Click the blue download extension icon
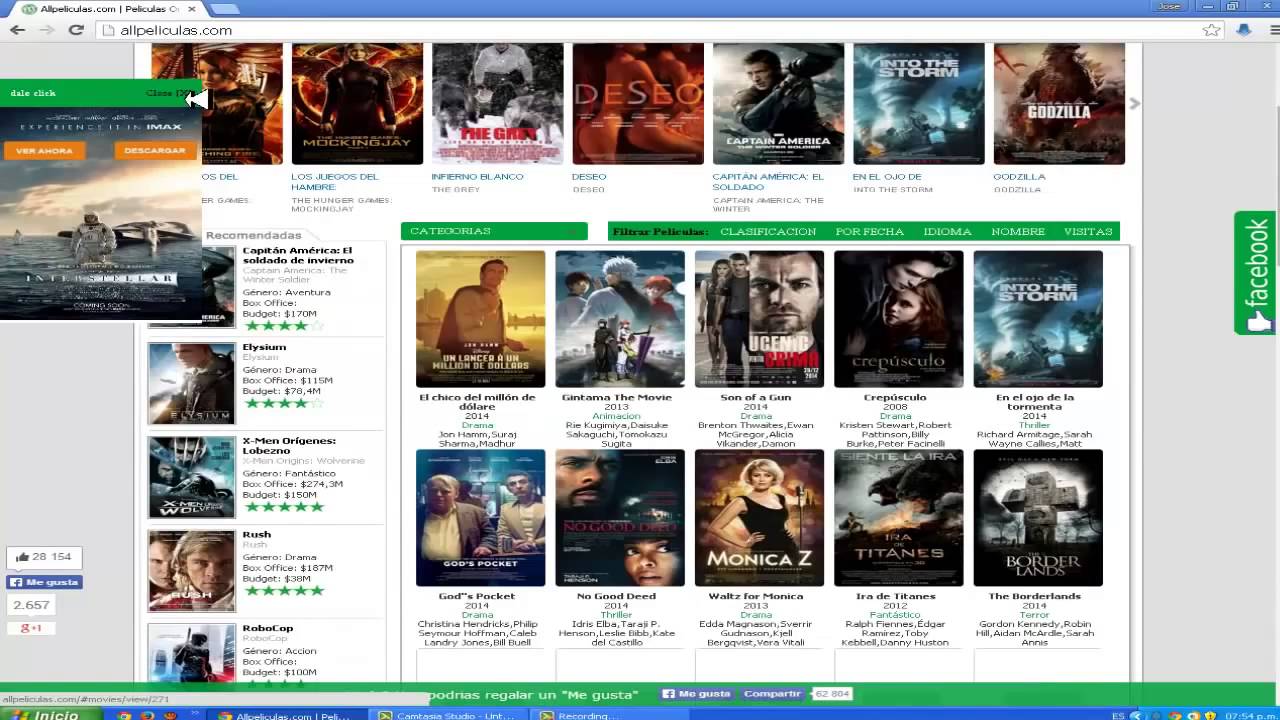 pos(1243,30)
